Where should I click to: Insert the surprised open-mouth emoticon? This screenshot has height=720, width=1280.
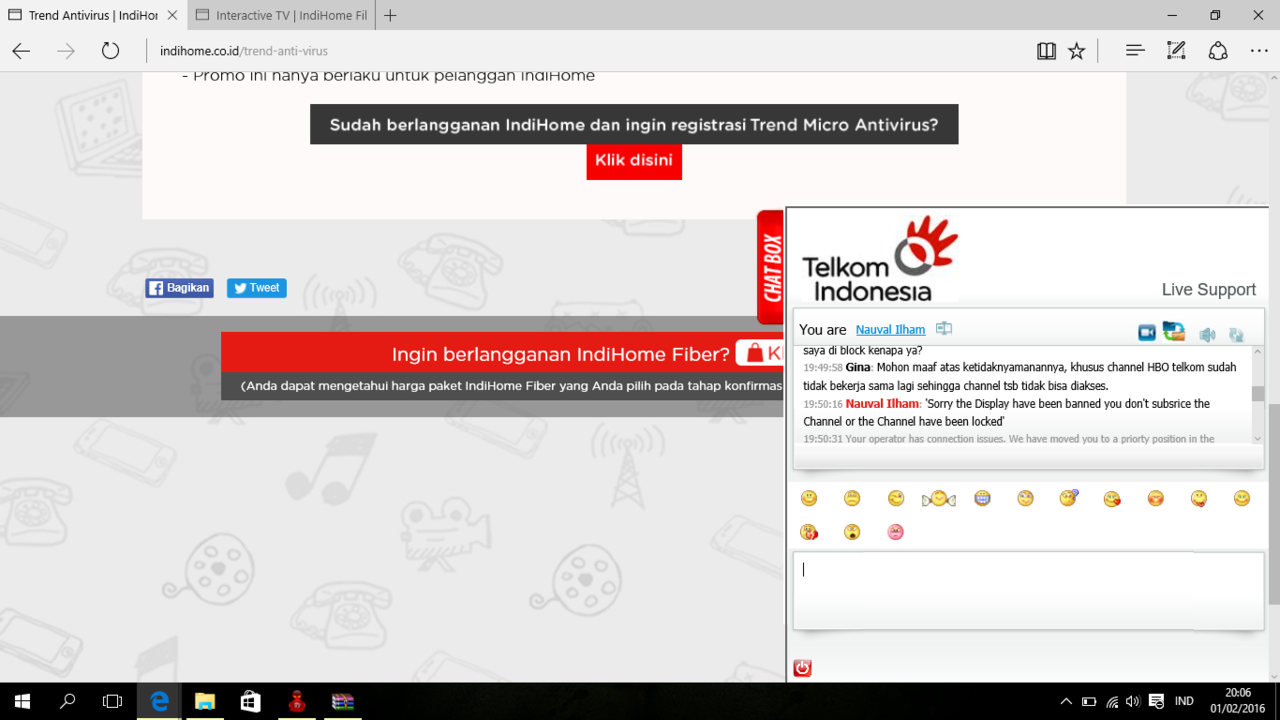click(x=852, y=532)
